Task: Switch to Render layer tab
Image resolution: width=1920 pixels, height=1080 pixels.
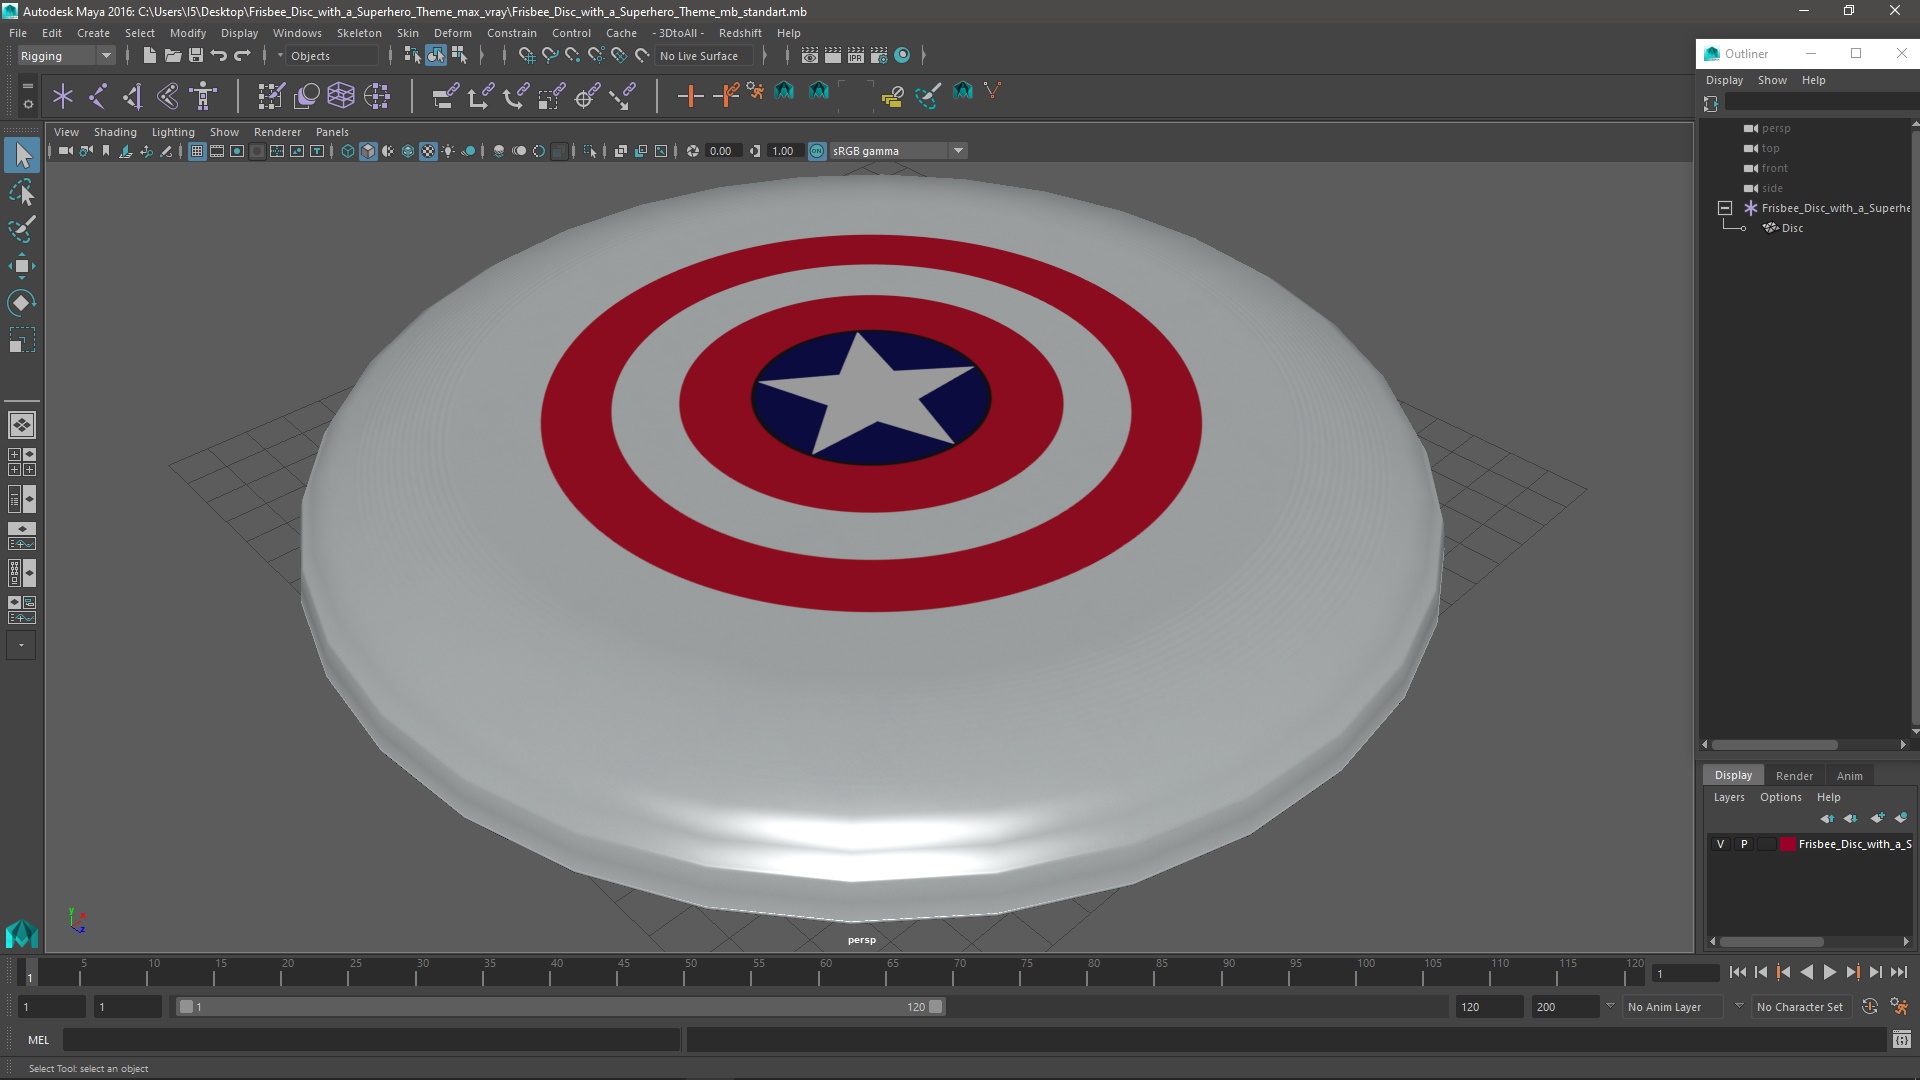Action: pos(1794,776)
